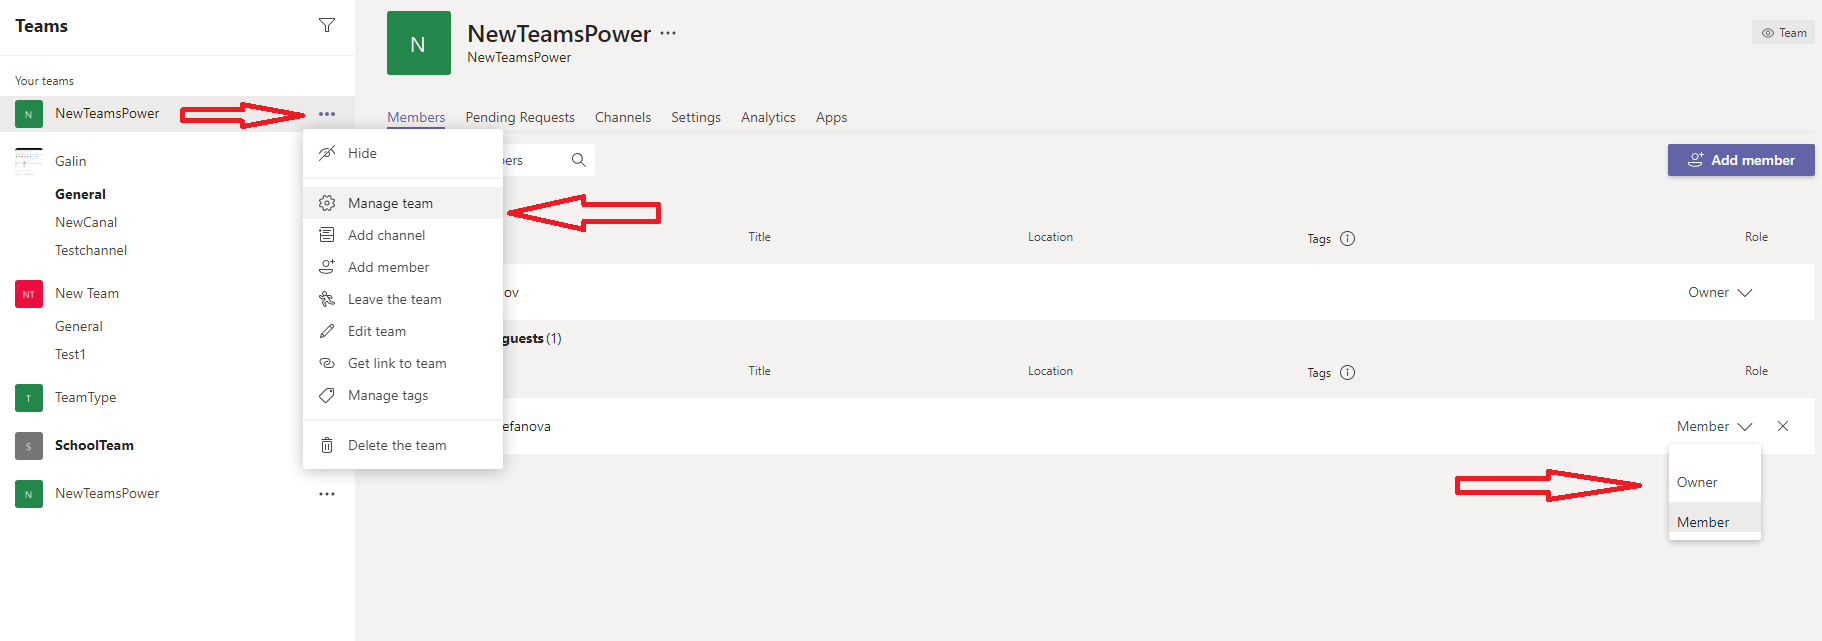Select Hide from the context menu
1822x641 pixels.
pyautogui.click(x=403, y=153)
